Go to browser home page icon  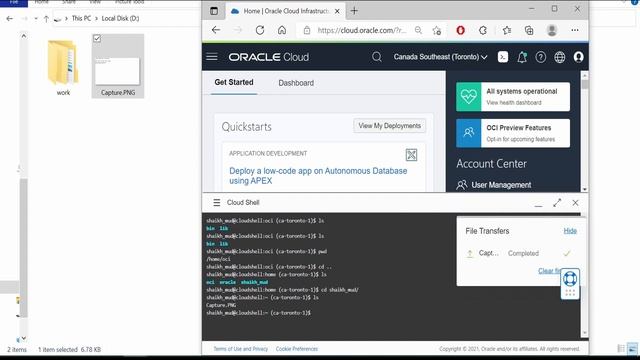(282, 30)
